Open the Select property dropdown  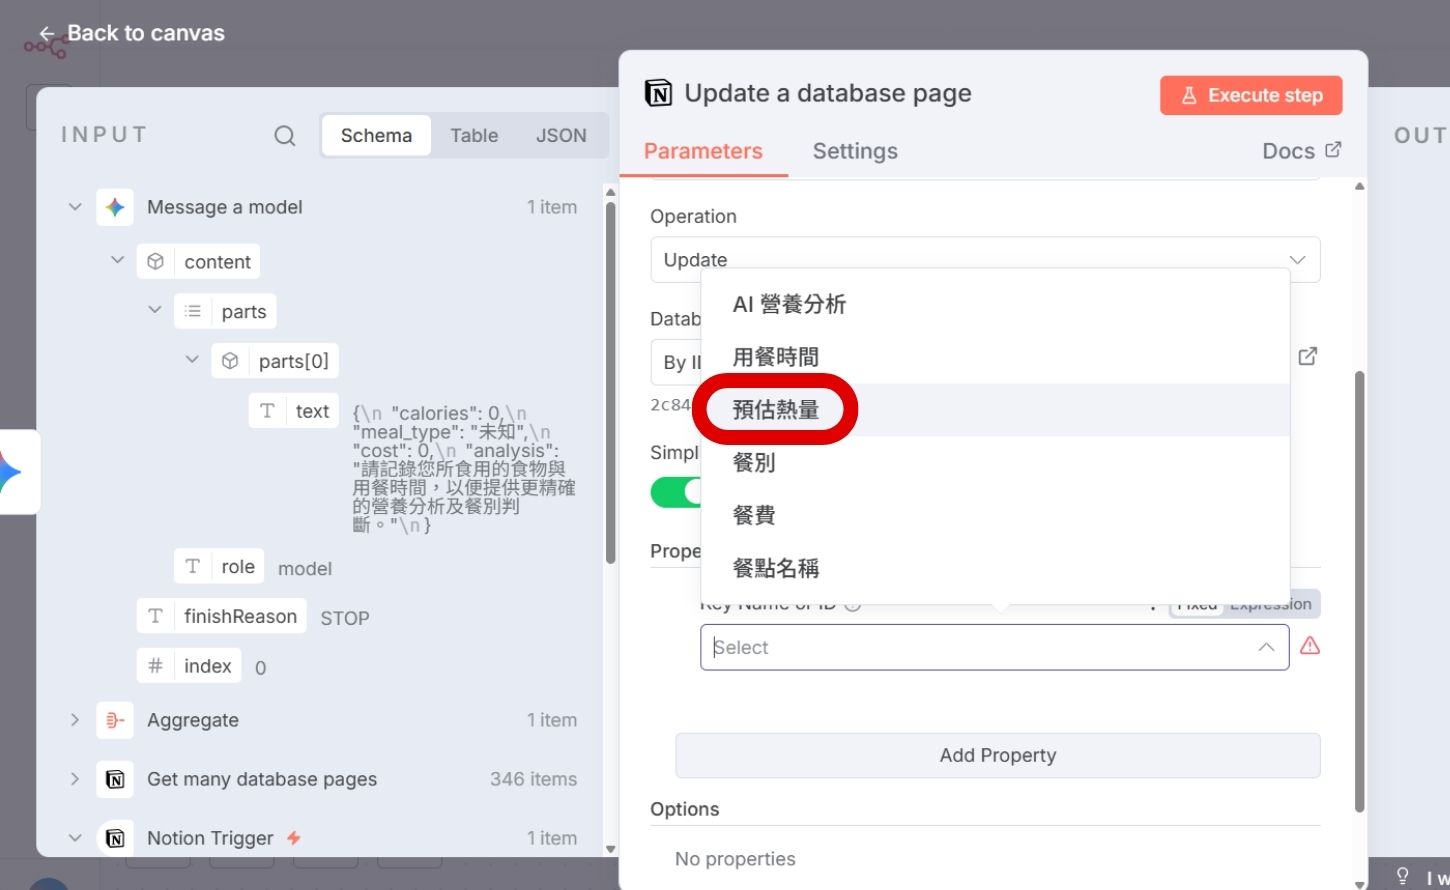(994, 647)
